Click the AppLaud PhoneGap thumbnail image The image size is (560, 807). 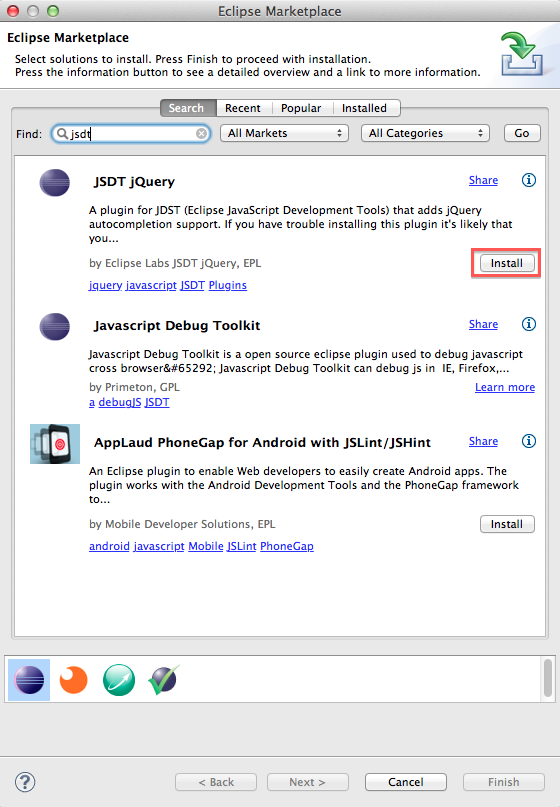pos(55,444)
